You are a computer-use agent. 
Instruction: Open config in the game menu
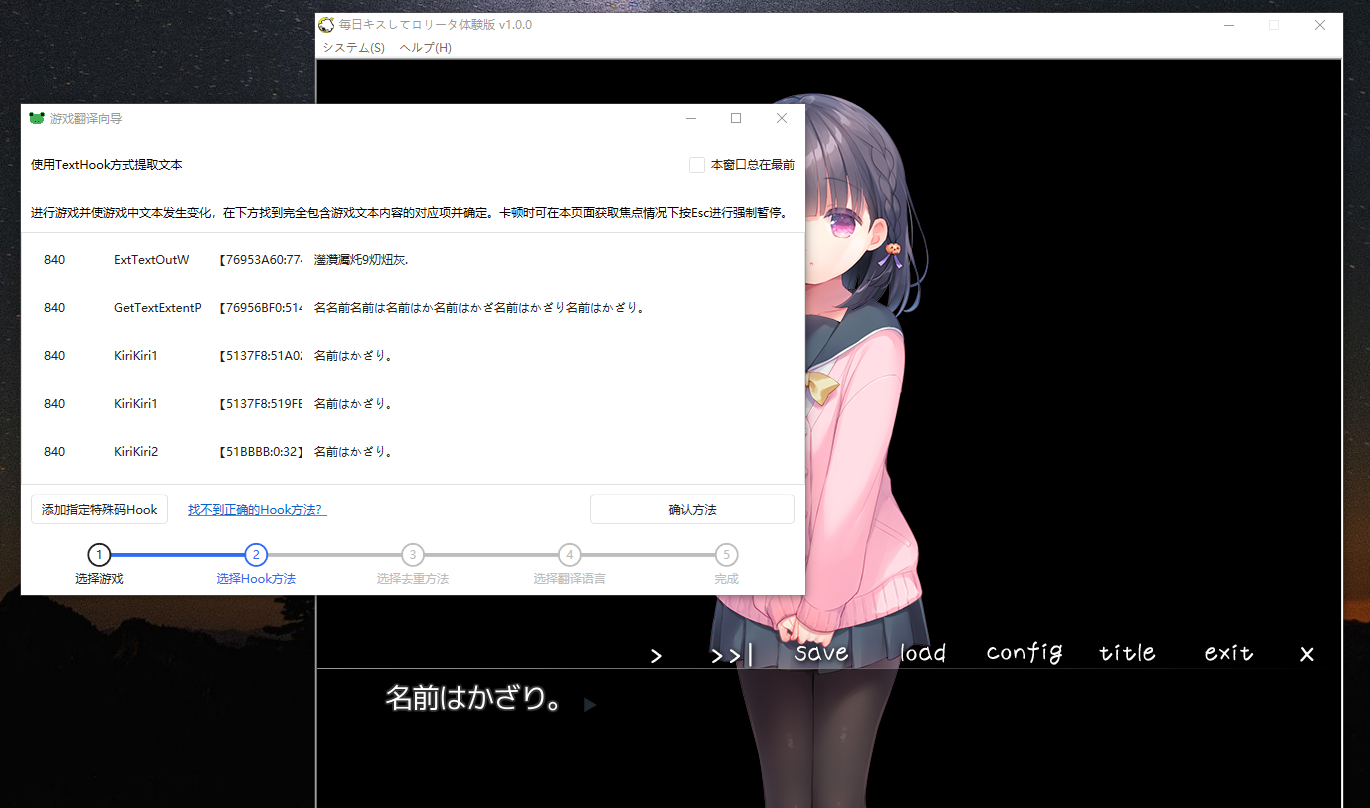1024,653
